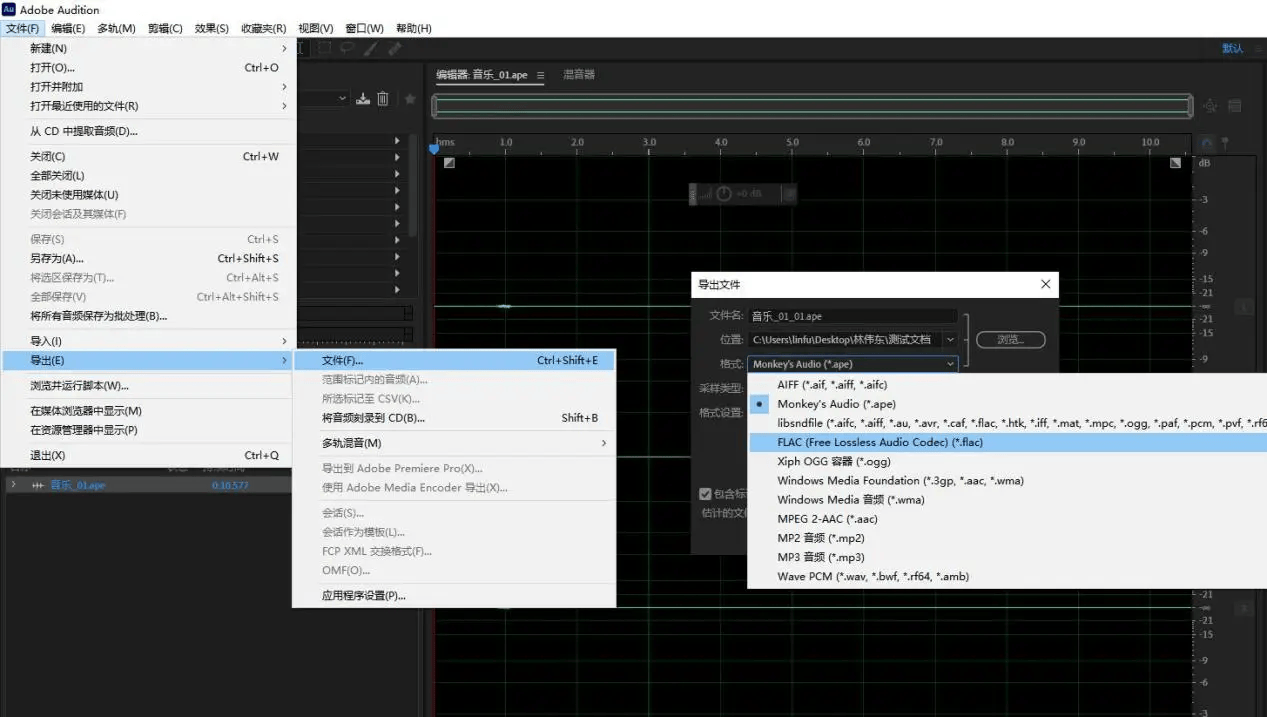
Task: Click the 文件名 input field with 音乐_01_01.ape
Action: [x=853, y=316]
